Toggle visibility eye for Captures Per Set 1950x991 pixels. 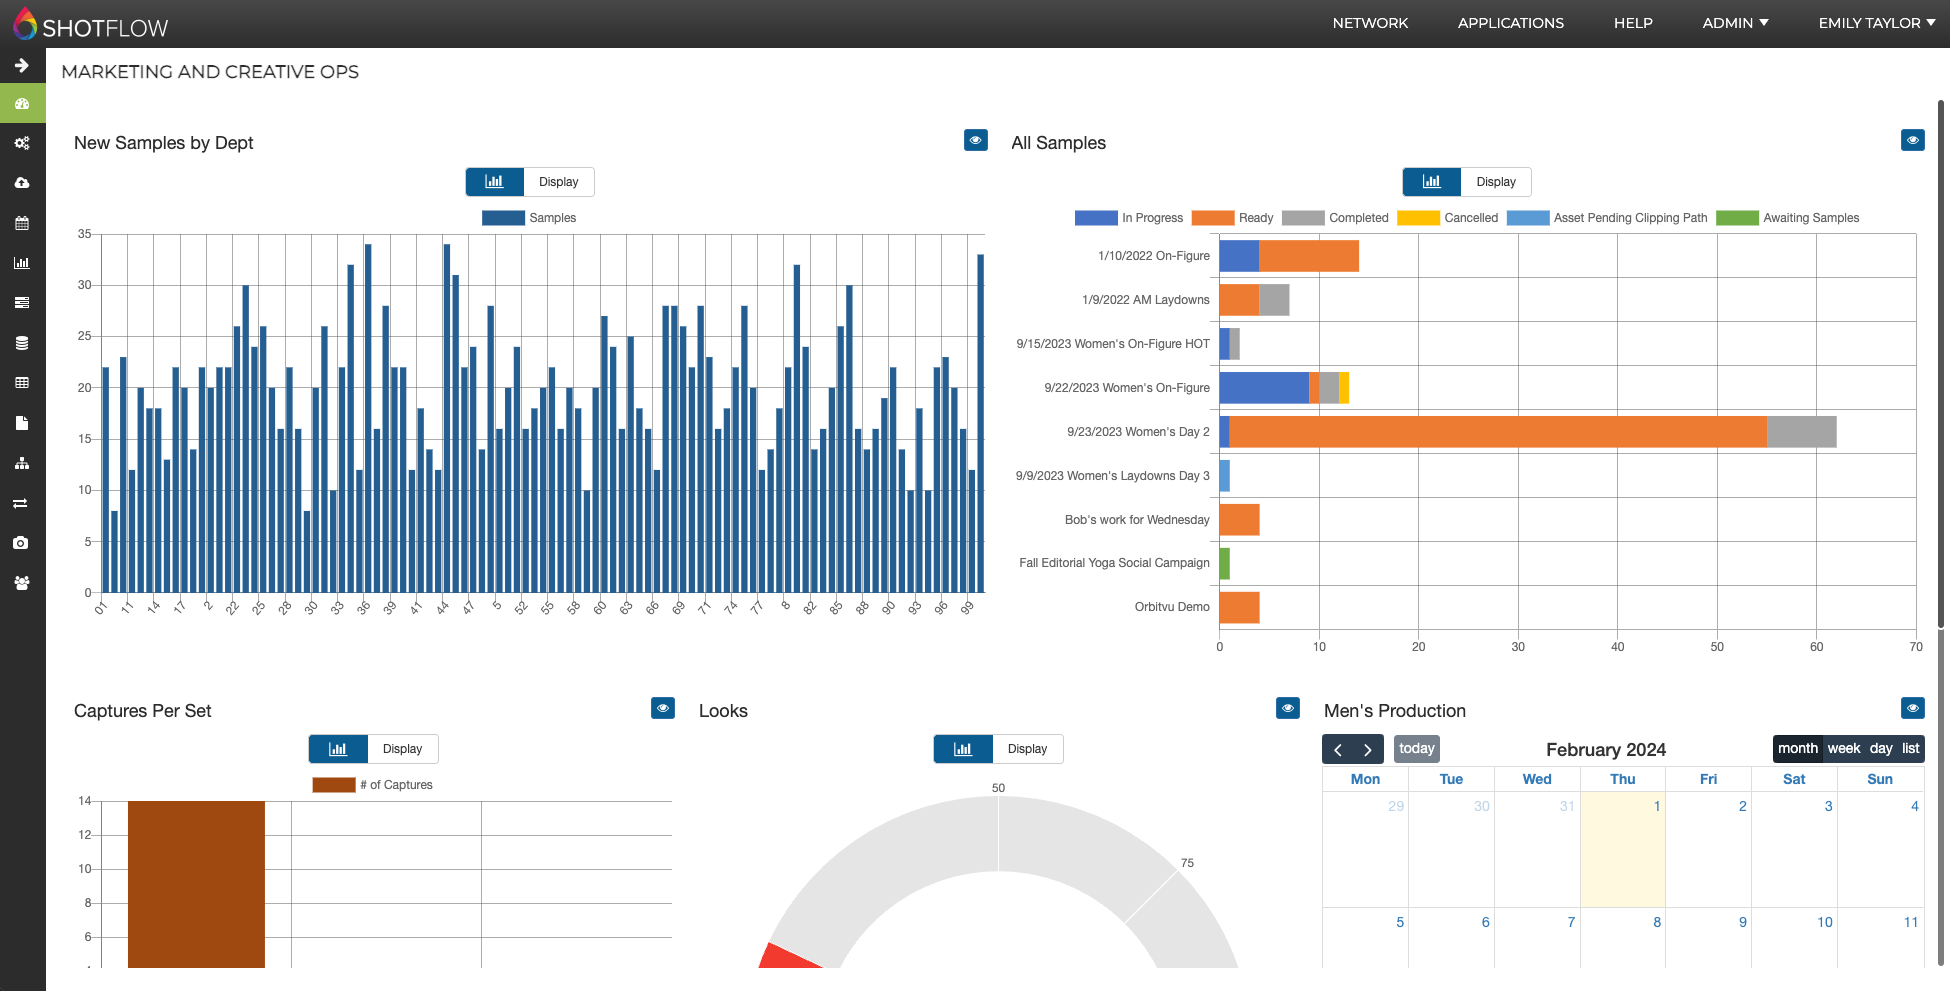click(663, 708)
